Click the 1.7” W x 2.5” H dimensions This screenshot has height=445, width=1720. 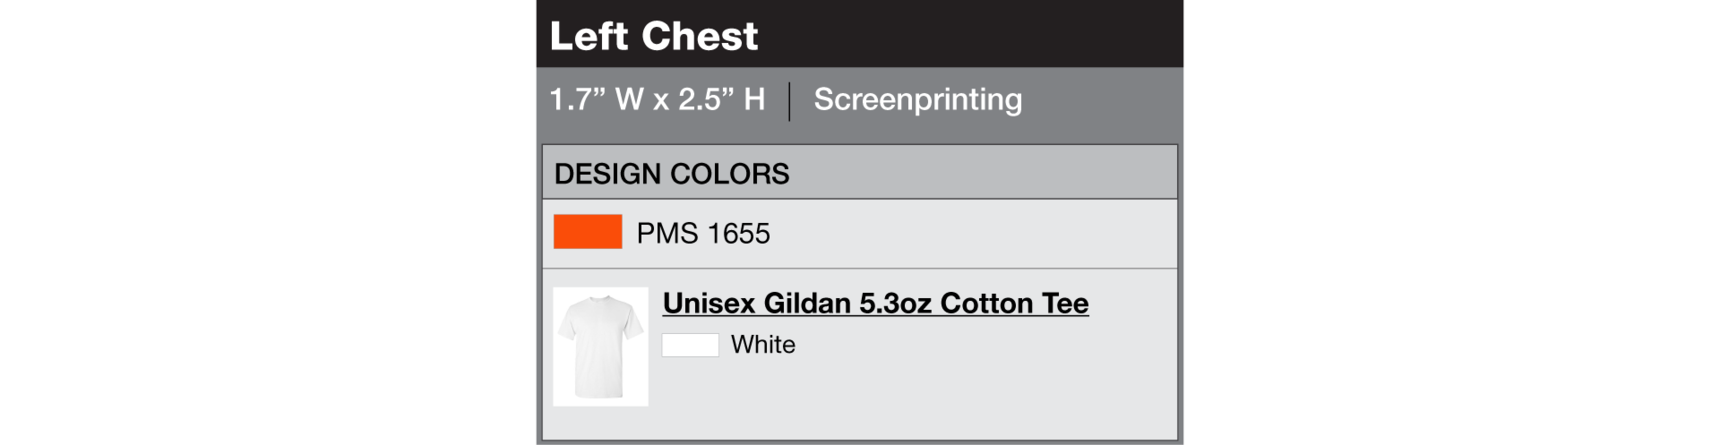[657, 100]
